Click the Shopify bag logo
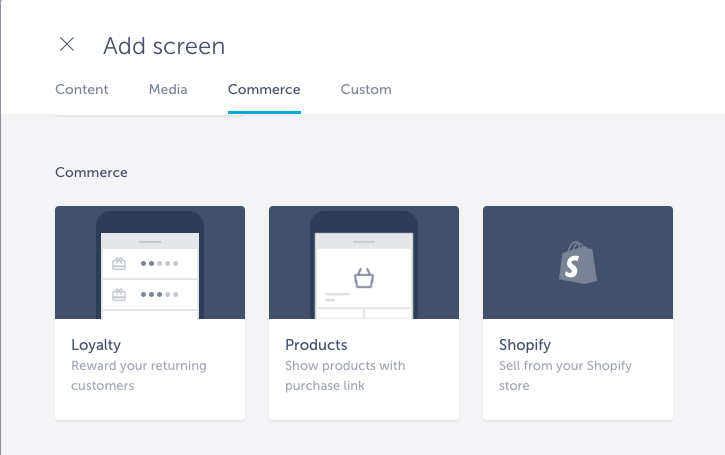Image resolution: width=725 pixels, height=455 pixels. point(578,262)
